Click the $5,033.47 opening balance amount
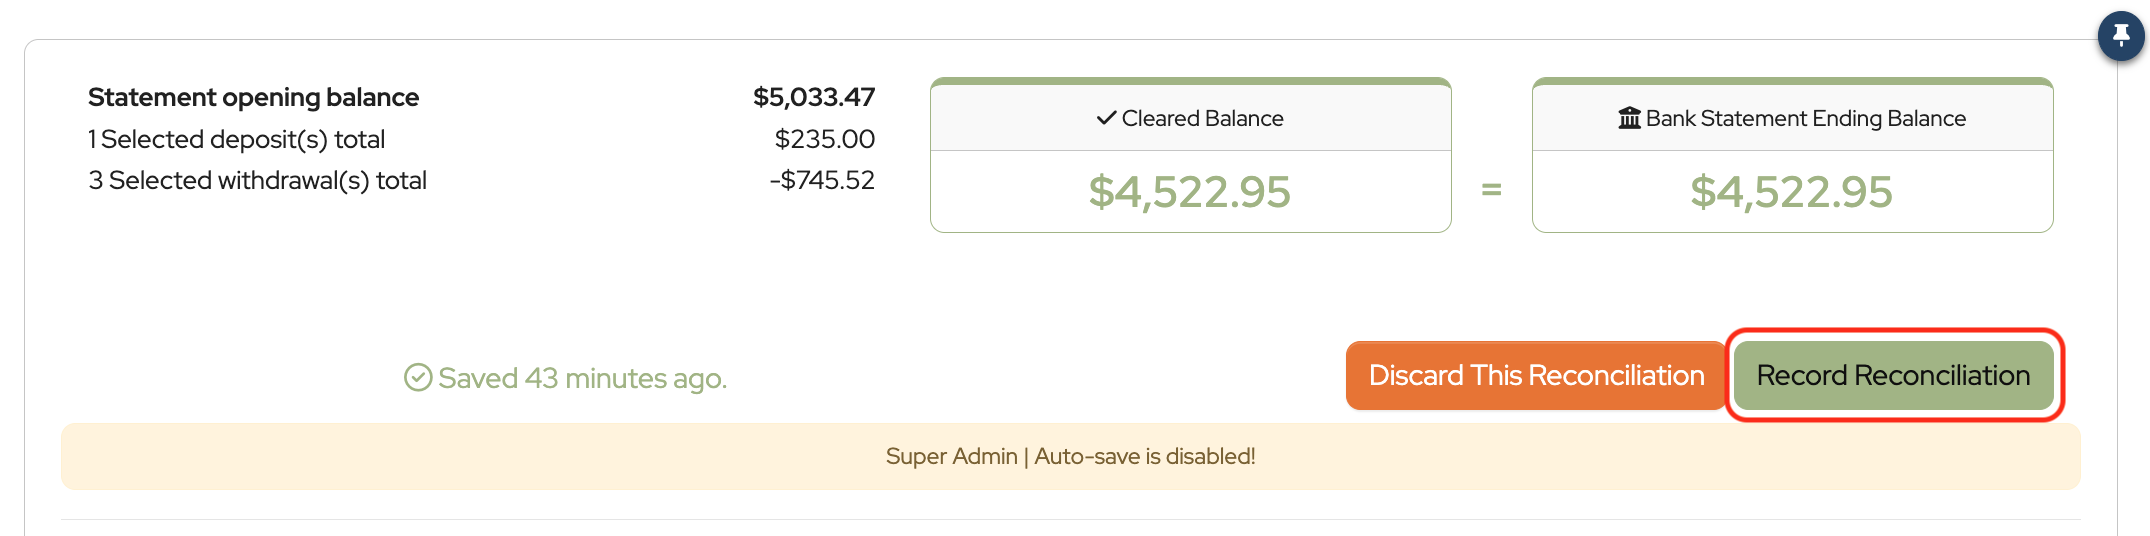2150x536 pixels. point(813,97)
